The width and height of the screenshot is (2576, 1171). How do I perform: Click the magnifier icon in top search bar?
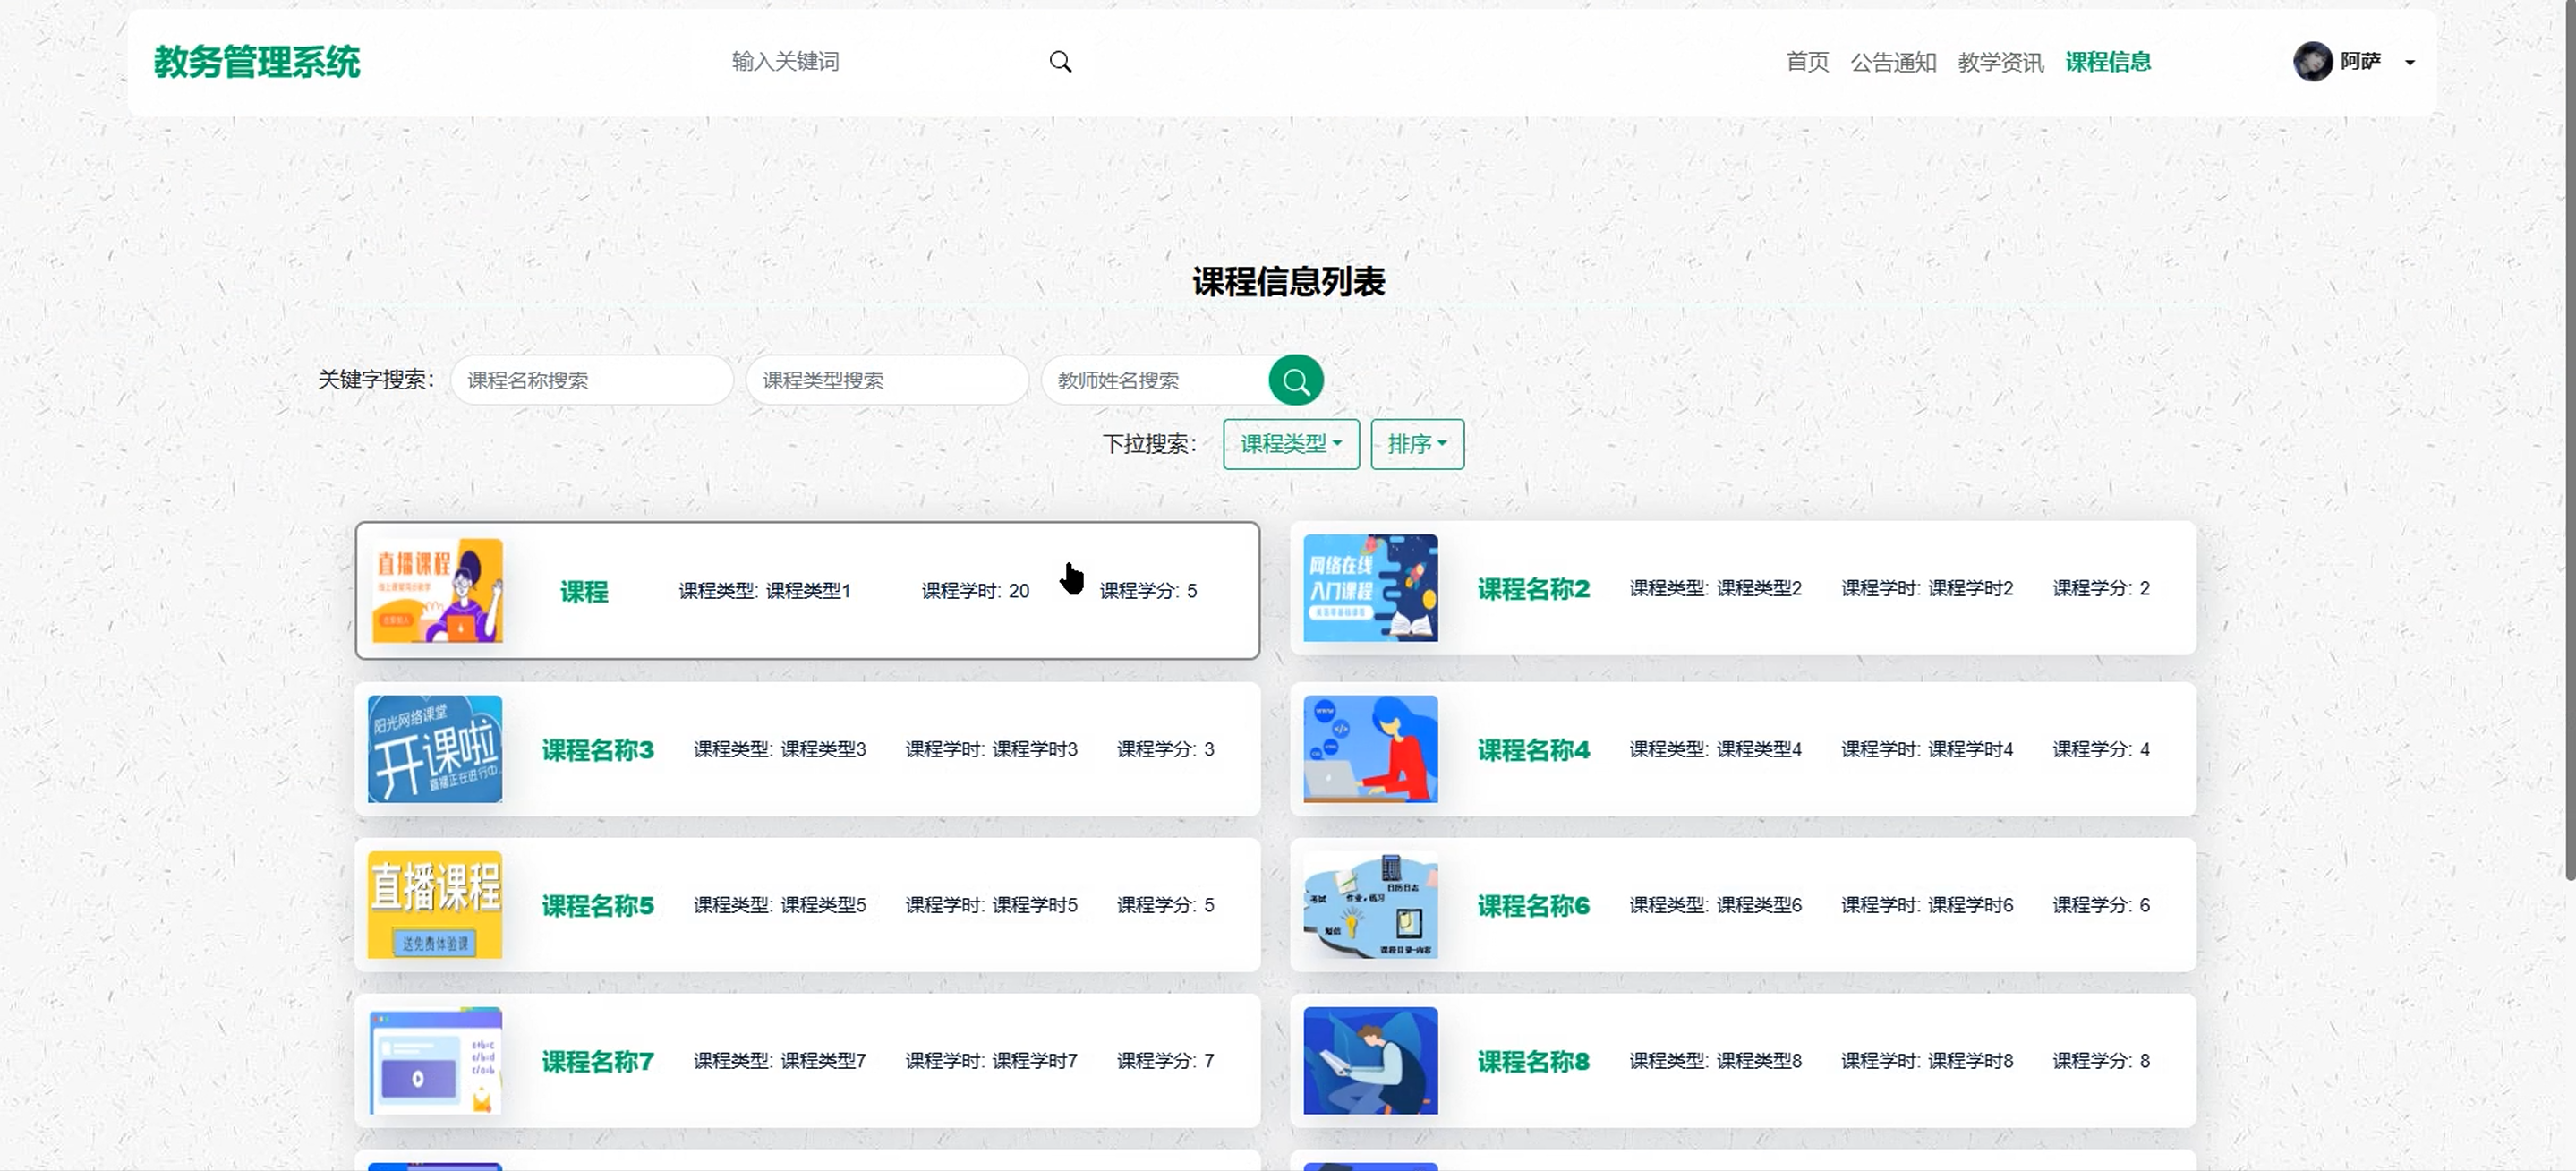pyautogui.click(x=1060, y=62)
